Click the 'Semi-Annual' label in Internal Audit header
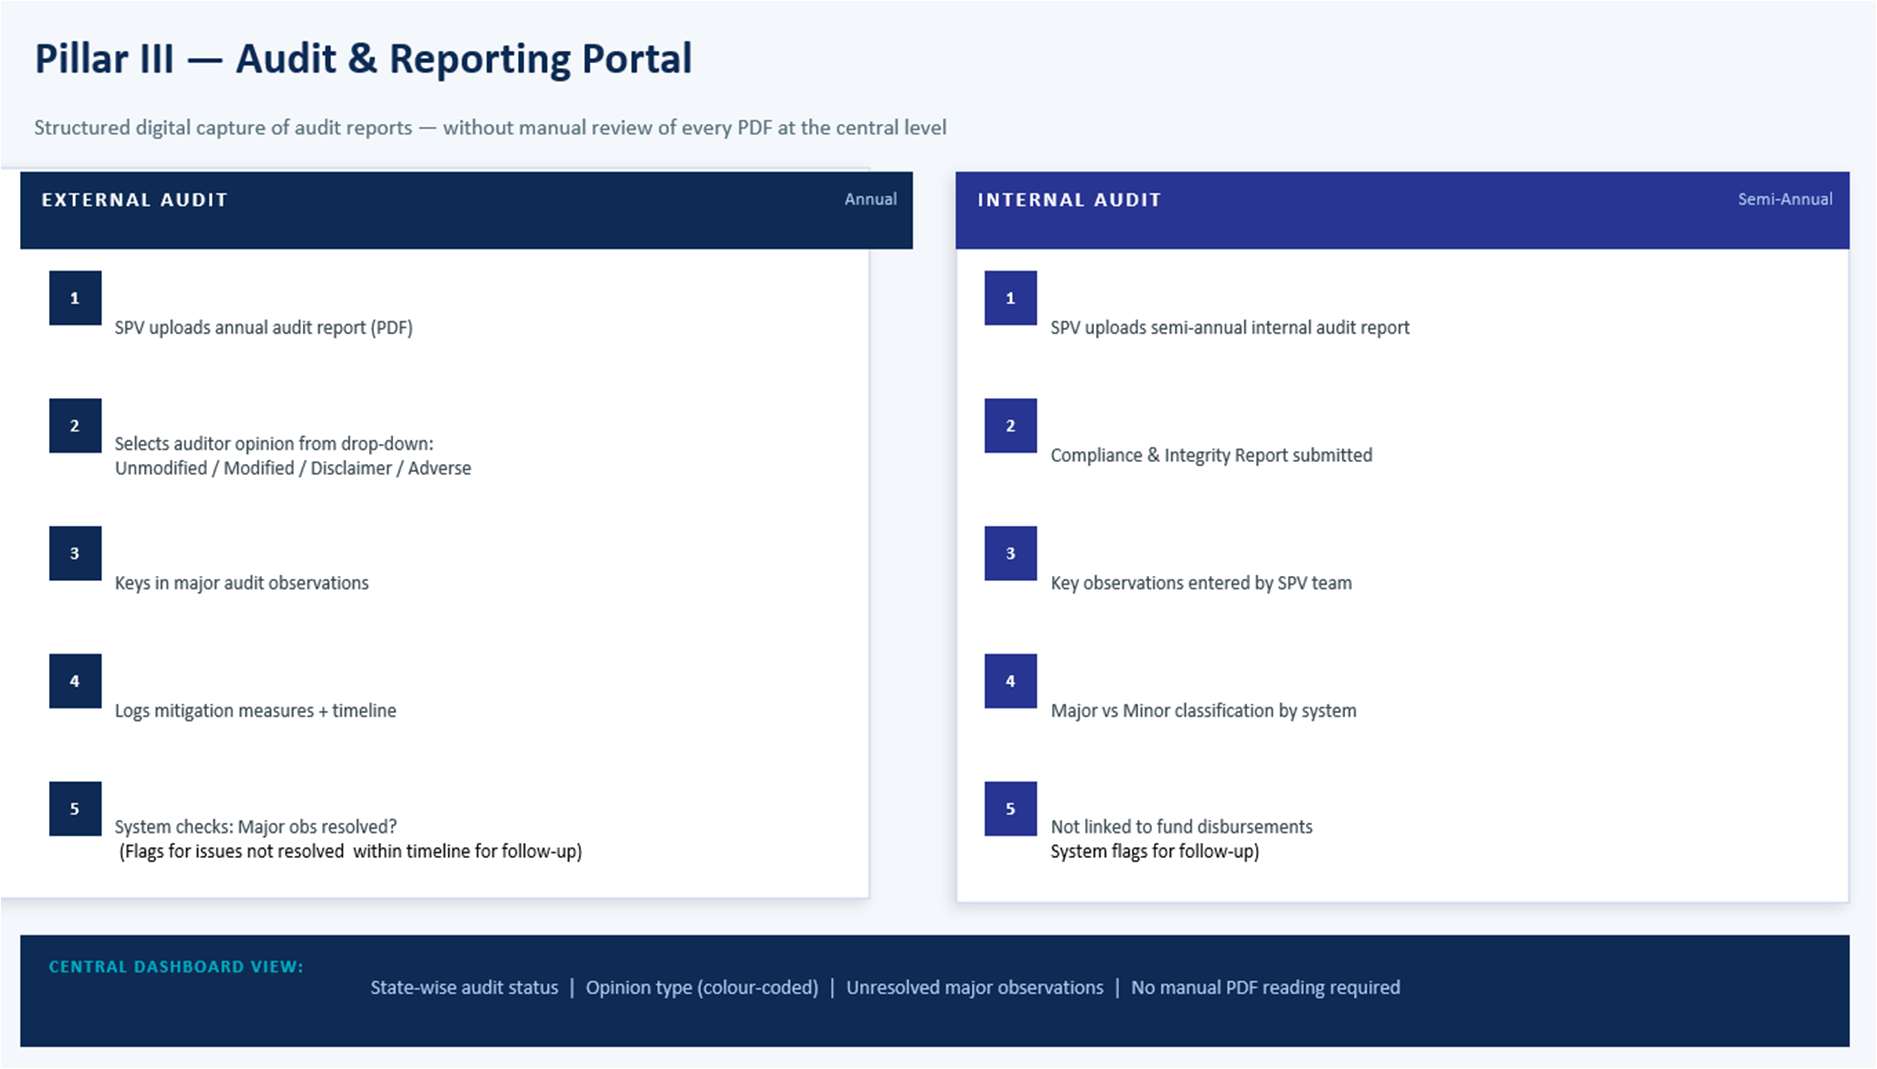 [x=1784, y=199]
